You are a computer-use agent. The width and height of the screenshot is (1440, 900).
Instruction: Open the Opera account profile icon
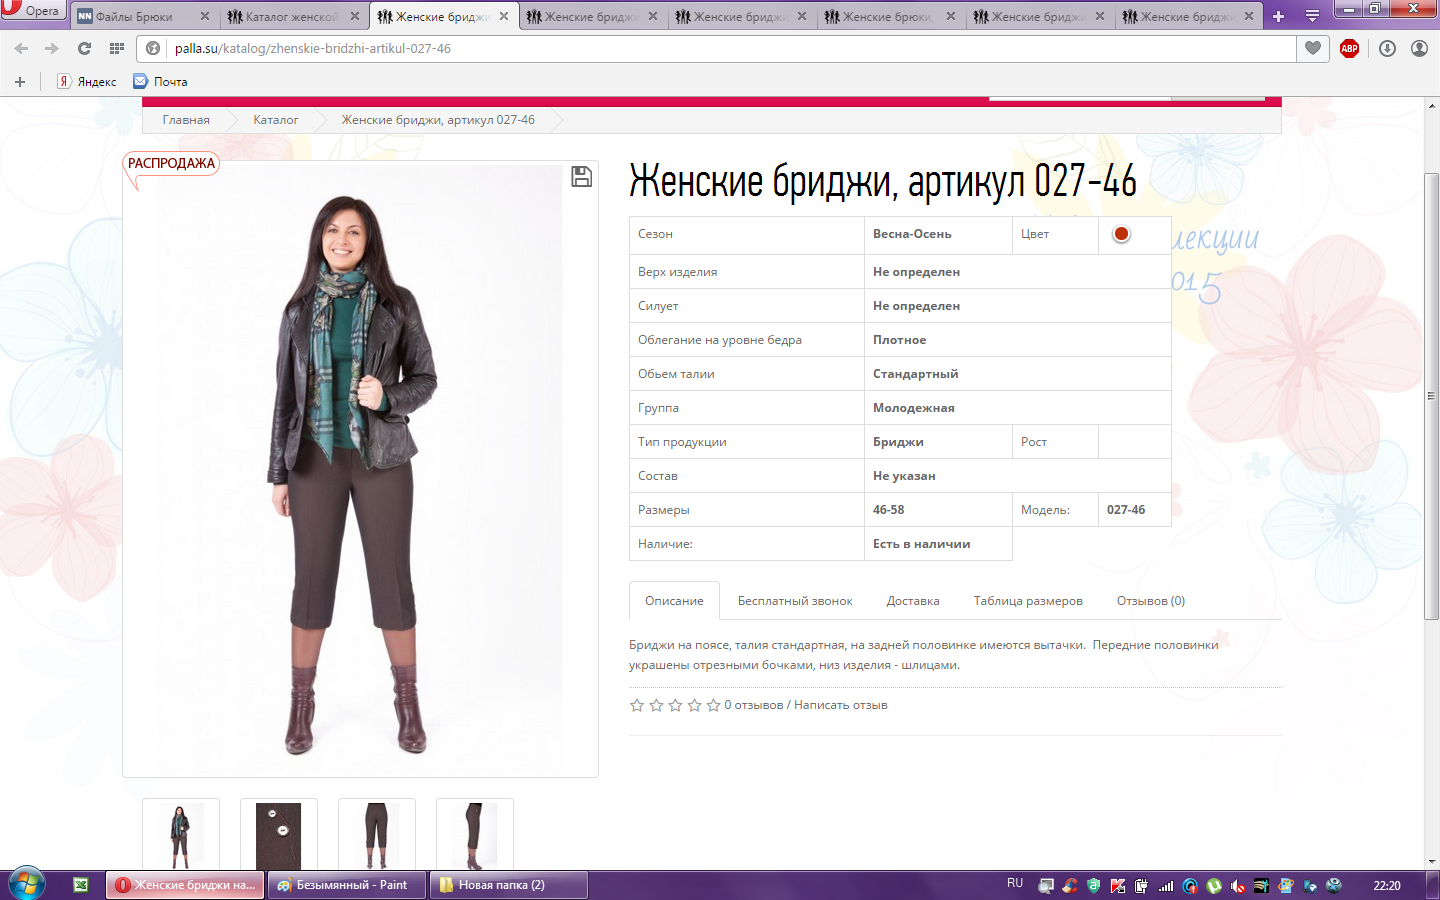(1419, 48)
